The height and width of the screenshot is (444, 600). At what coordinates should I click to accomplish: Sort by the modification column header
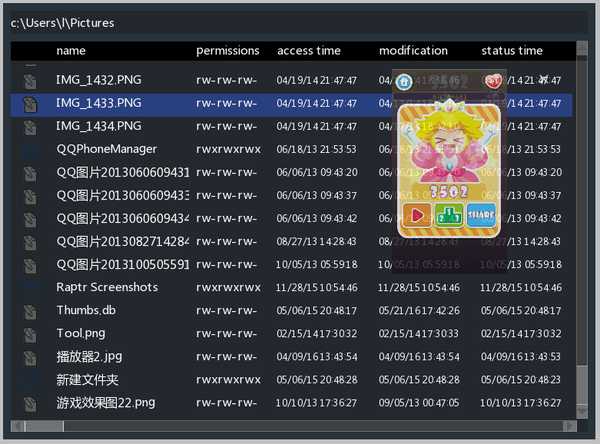[x=413, y=51]
